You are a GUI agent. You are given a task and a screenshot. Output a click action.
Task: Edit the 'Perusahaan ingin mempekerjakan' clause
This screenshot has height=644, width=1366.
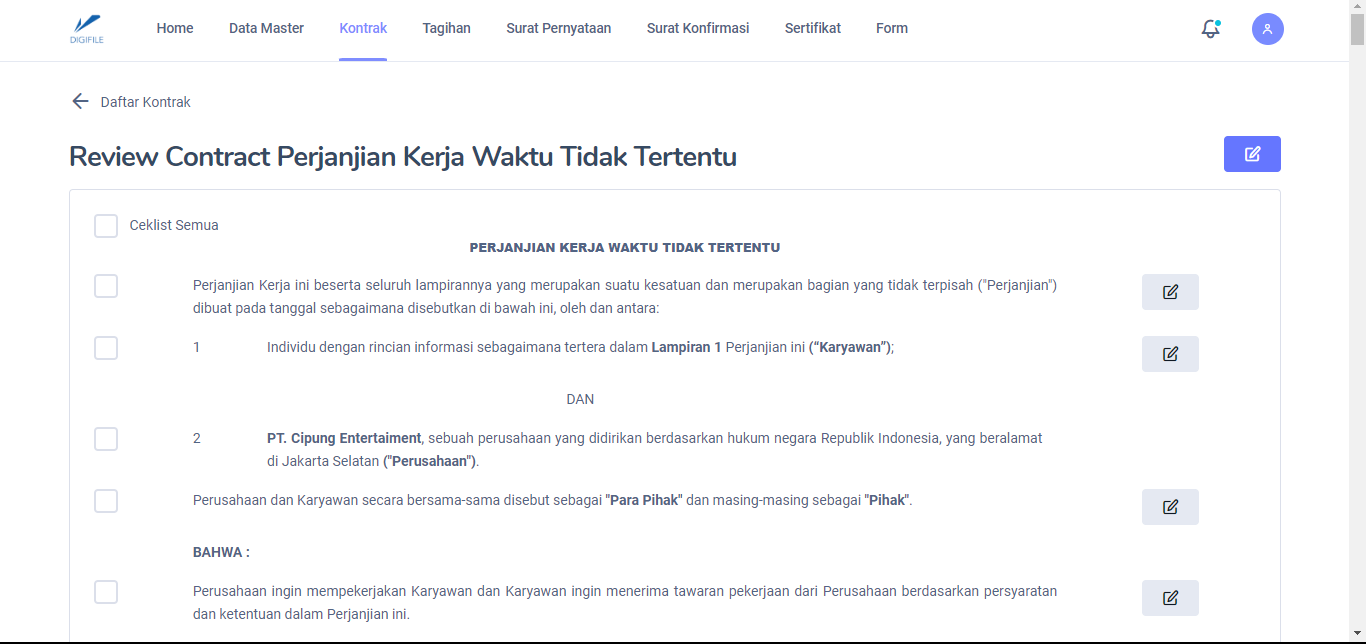click(1170, 598)
